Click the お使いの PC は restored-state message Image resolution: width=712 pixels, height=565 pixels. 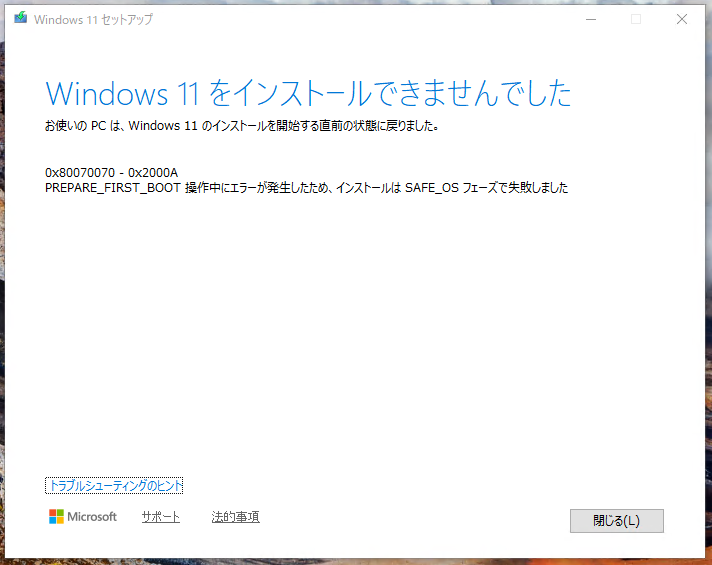point(242,126)
